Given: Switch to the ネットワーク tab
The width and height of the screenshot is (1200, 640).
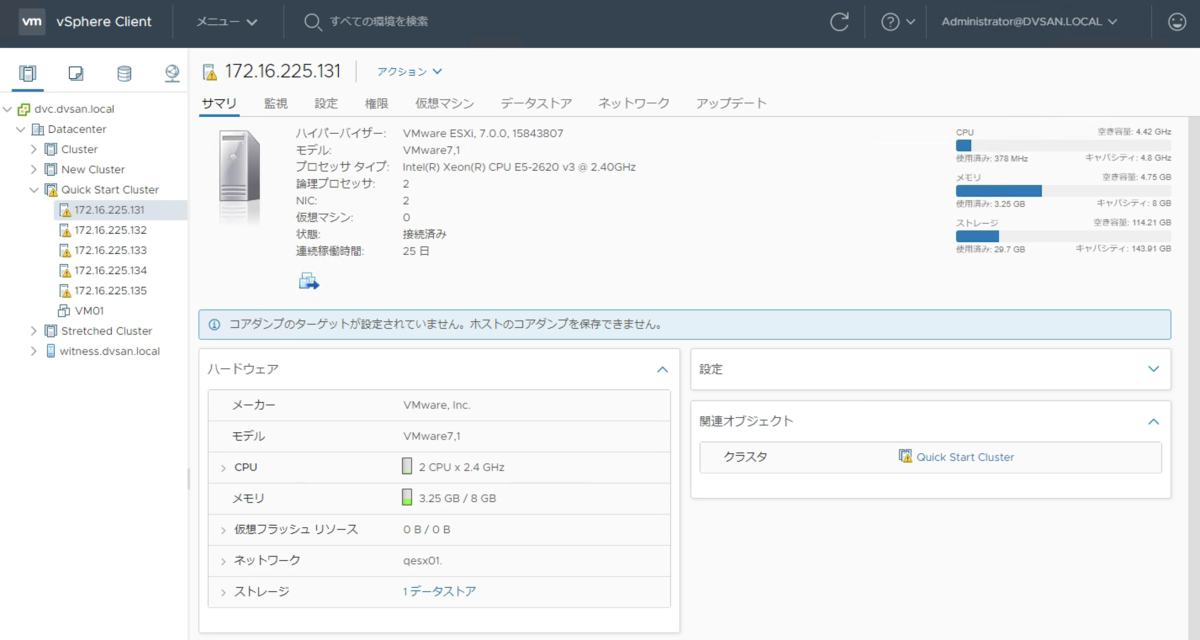Looking at the screenshot, I should click(634, 103).
